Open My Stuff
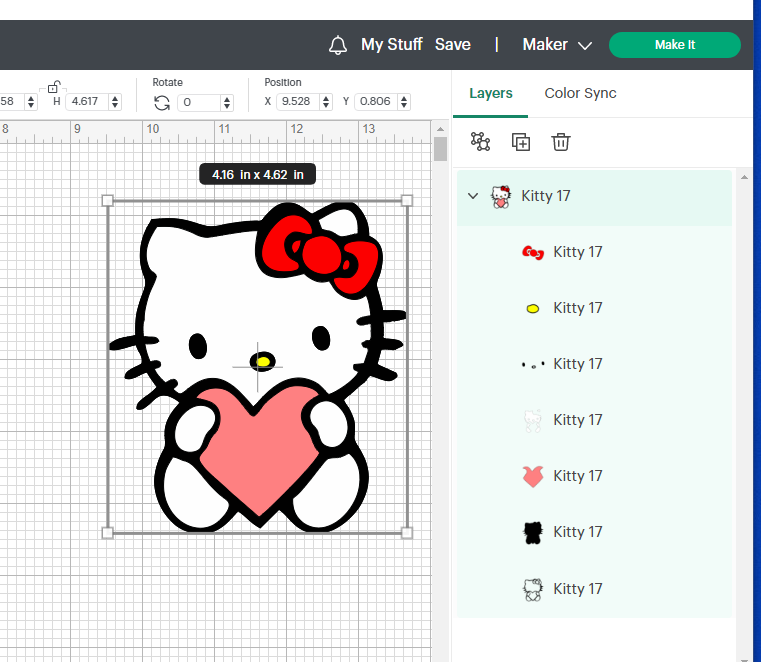This screenshot has height=662, width=761. point(392,45)
